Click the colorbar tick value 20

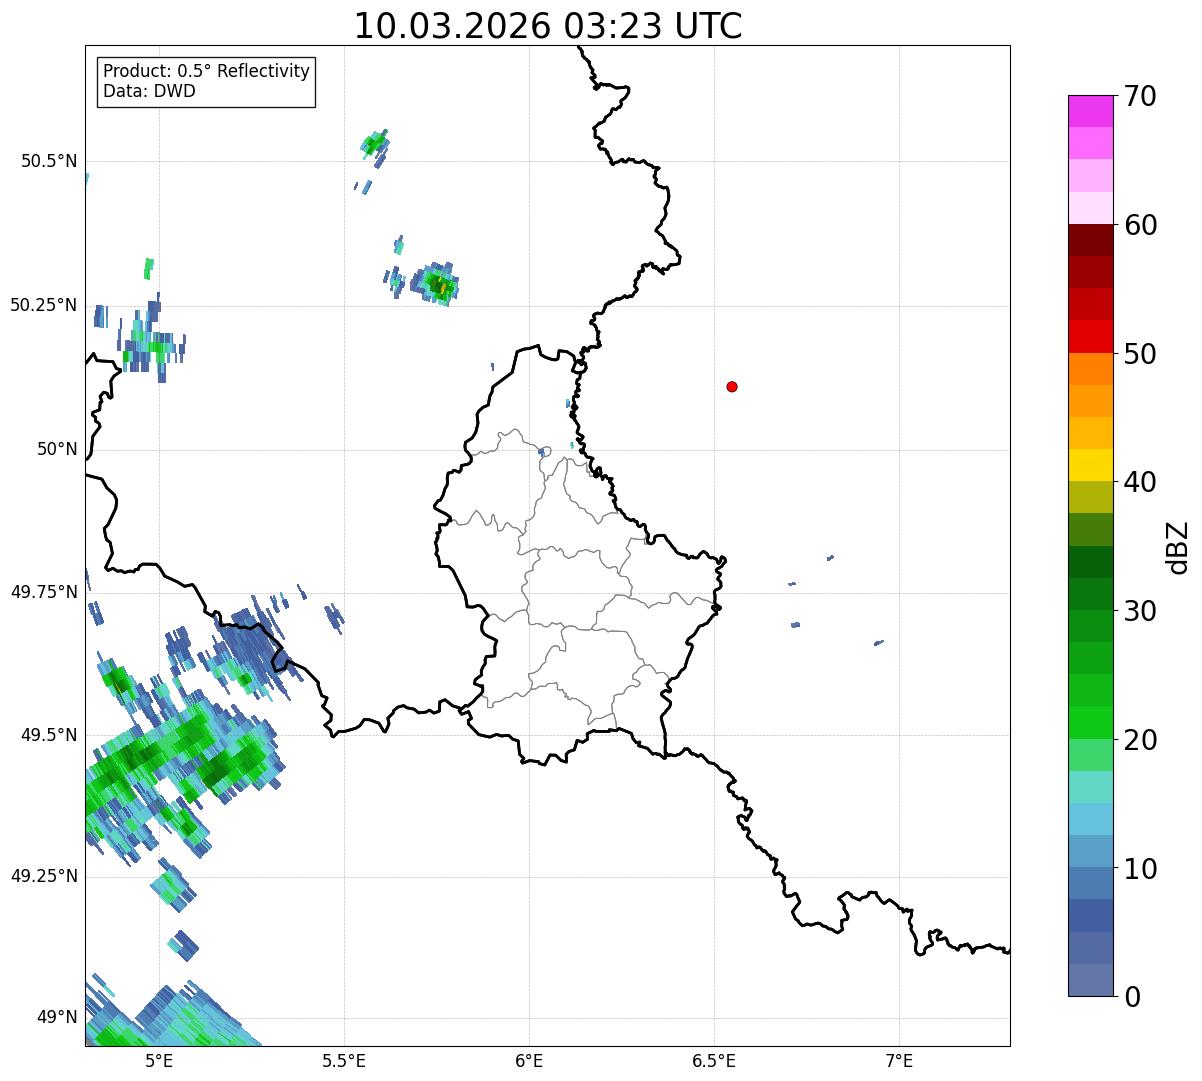1140,740
